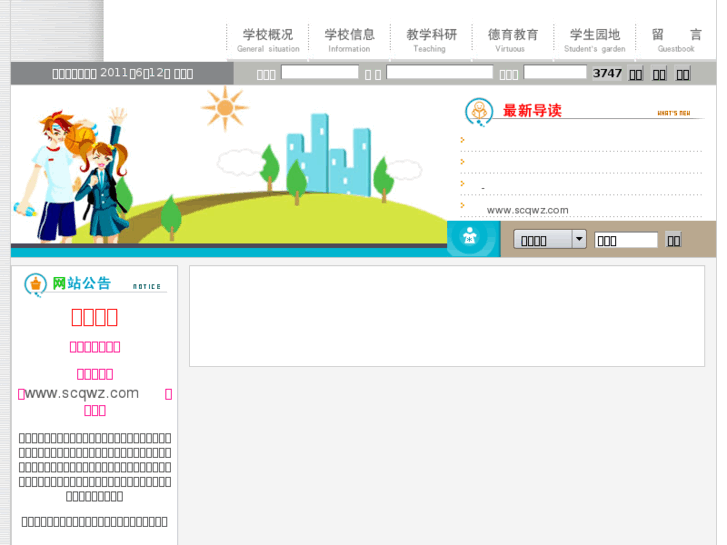This screenshot has width=727, height=545.
Task: Open the first 最新导读 news item
Action: (x=581, y=141)
